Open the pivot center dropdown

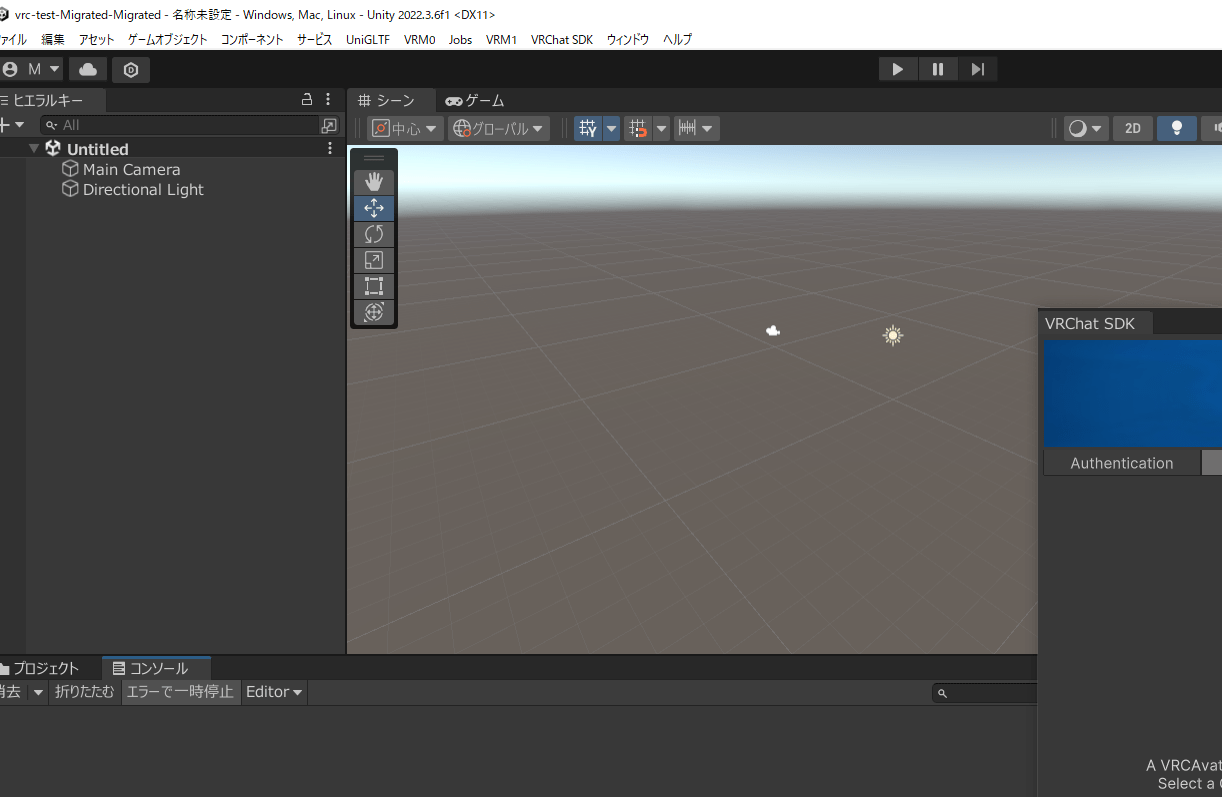[x=405, y=128]
